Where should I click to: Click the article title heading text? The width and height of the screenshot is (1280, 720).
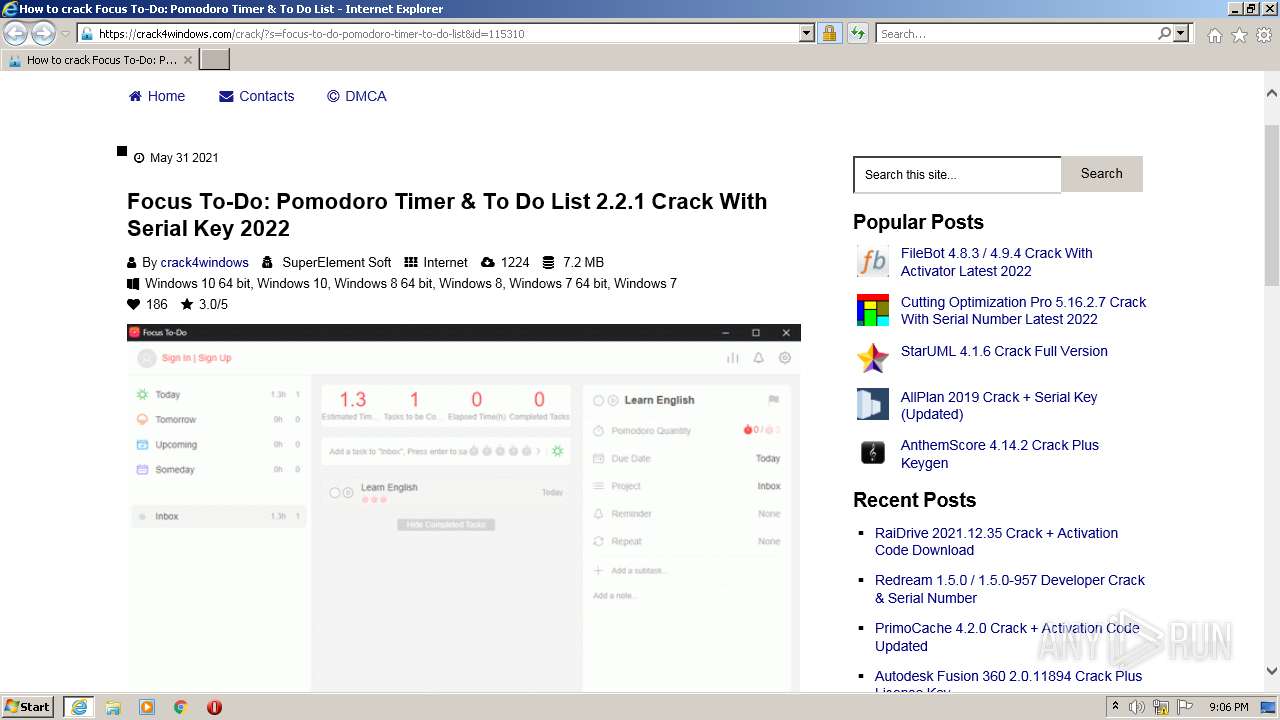(447, 214)
